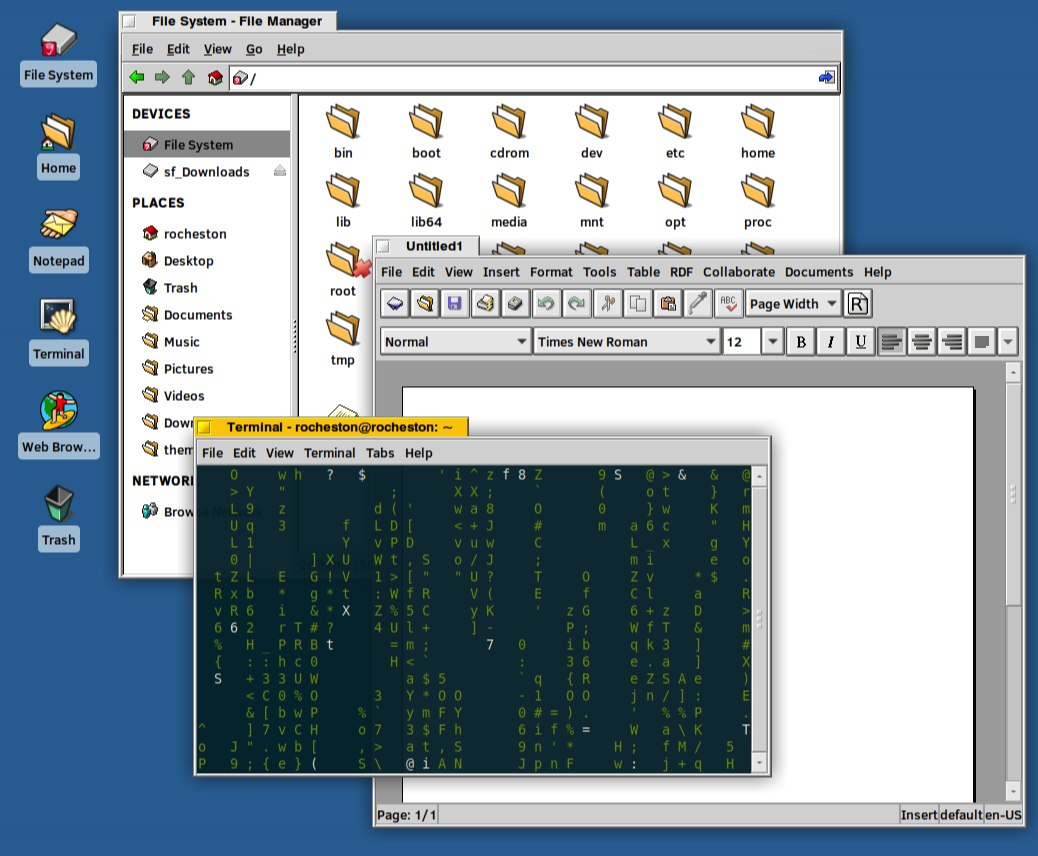This screenshot has height=856, width=1038.
Task: Click the Terminal scrollbar down arrow
Action: click(759, 763)
